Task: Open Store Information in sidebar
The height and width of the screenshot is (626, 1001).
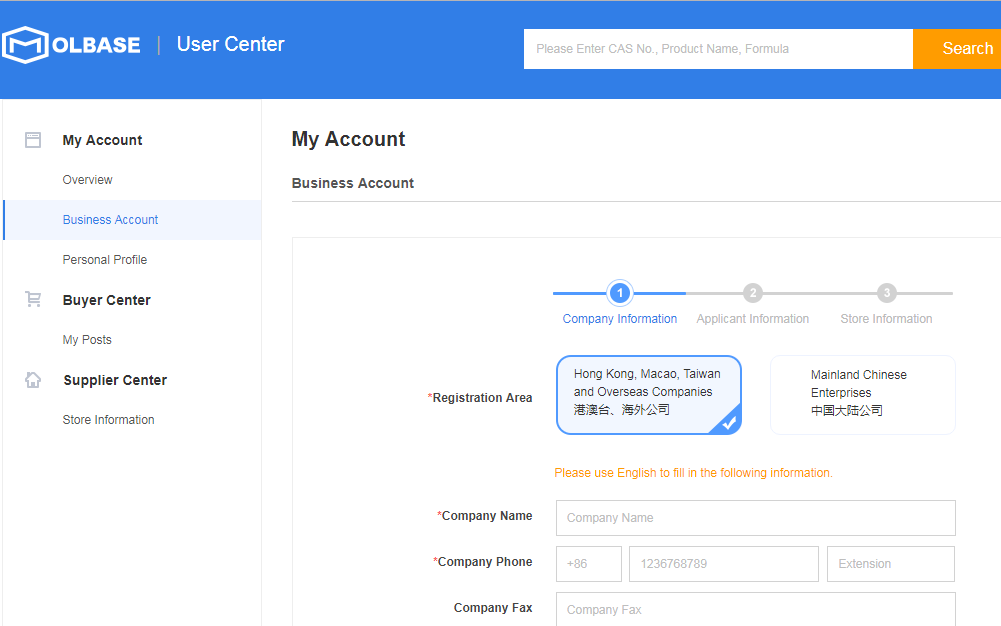Action: [109, 420]
